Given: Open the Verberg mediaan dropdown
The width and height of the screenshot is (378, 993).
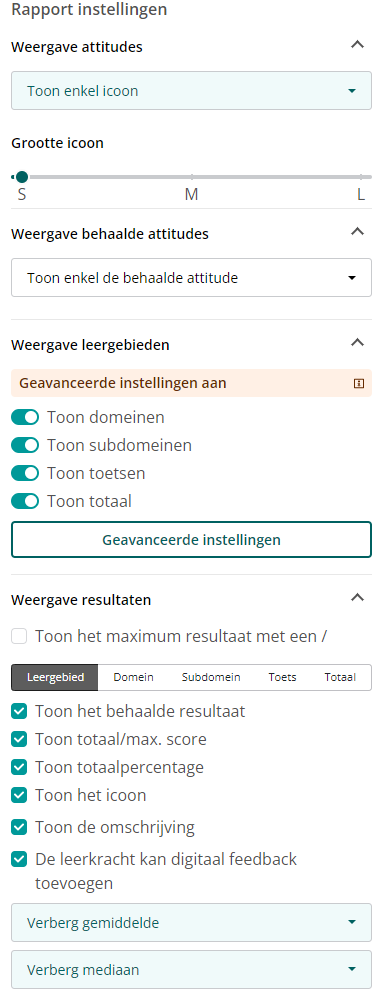Looking at the screenshot, I should tap(191, 970).
